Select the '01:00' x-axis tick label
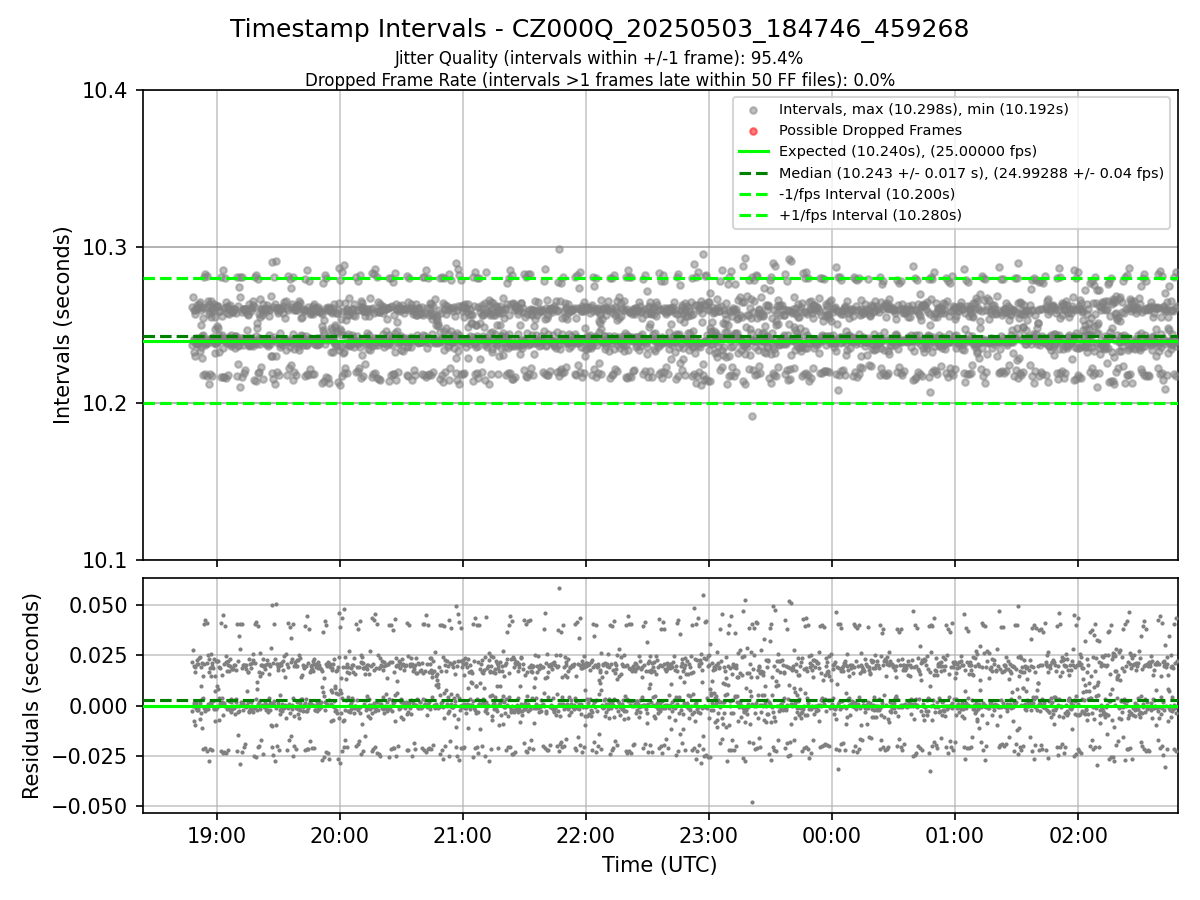 [955, 835]
